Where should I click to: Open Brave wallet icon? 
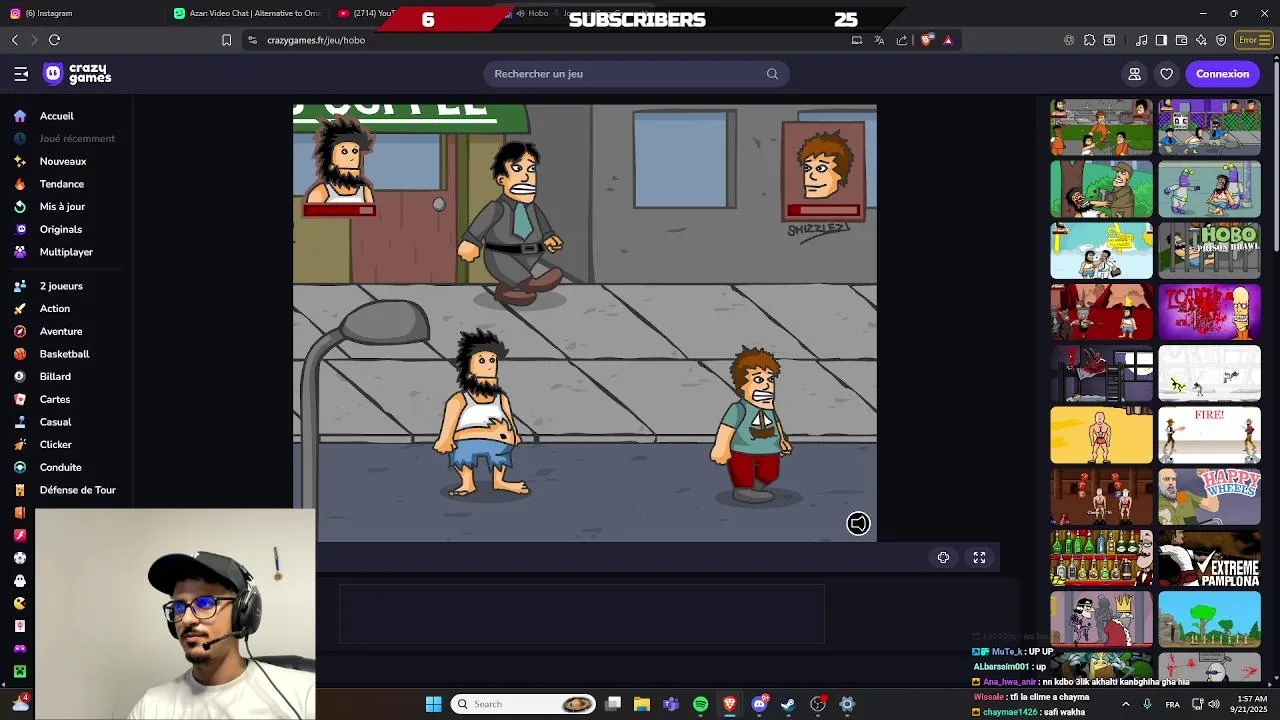click(x=1181, y=40)
